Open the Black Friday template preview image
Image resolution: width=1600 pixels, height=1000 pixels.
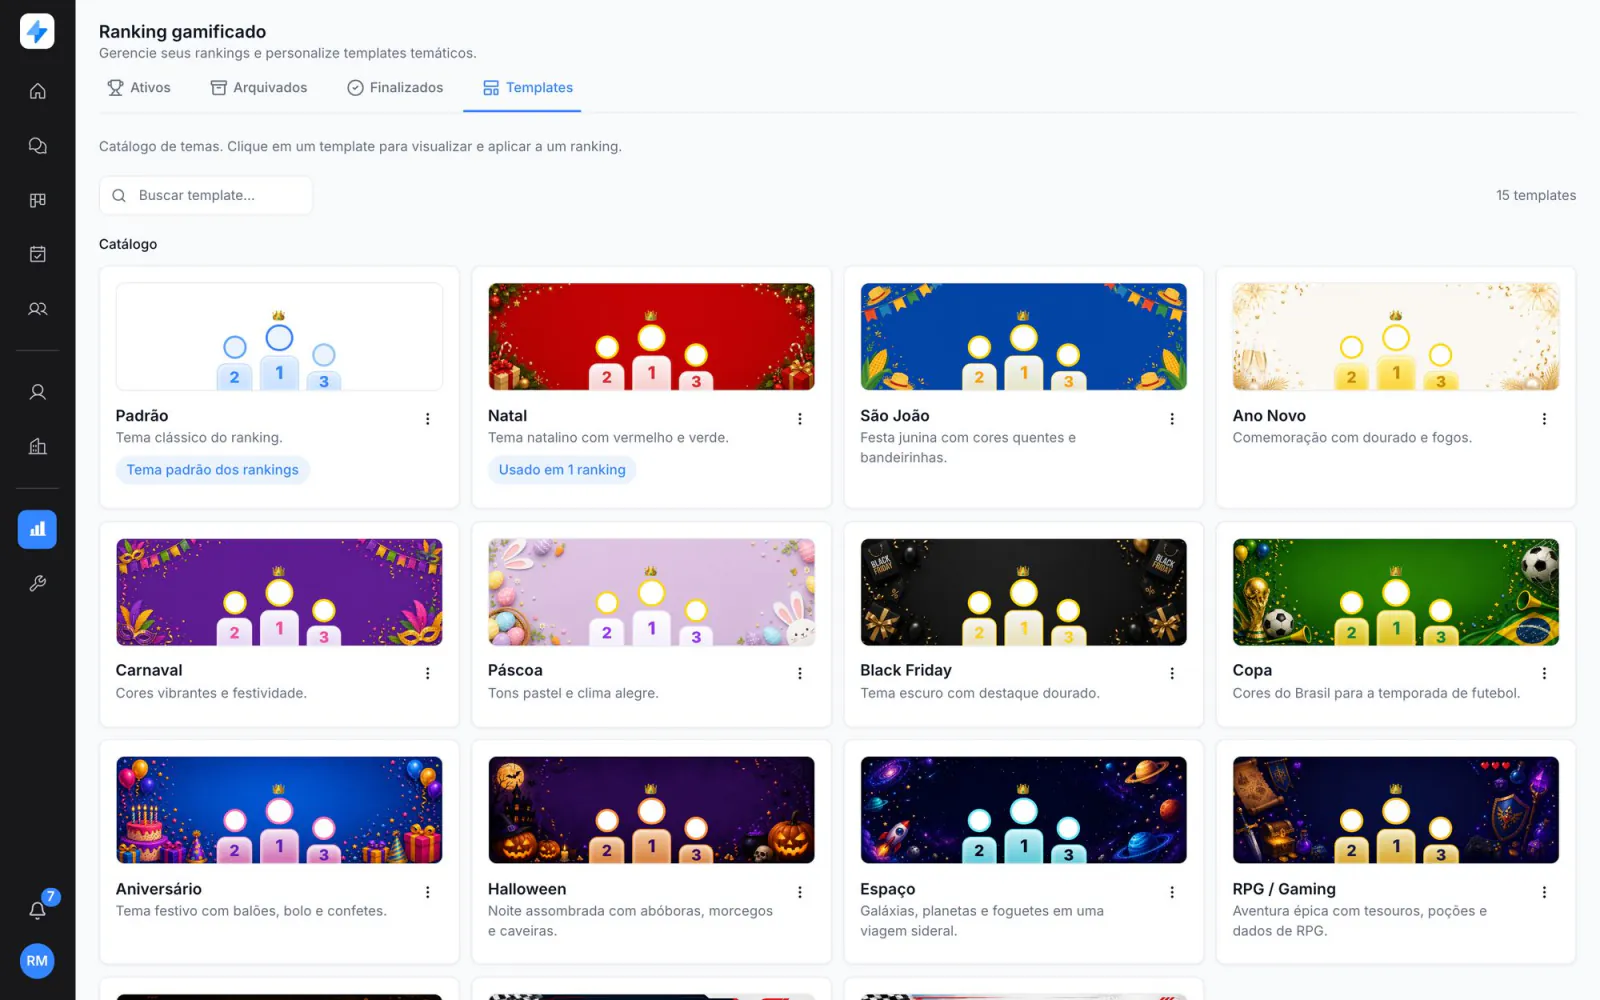coord(1023,592)
